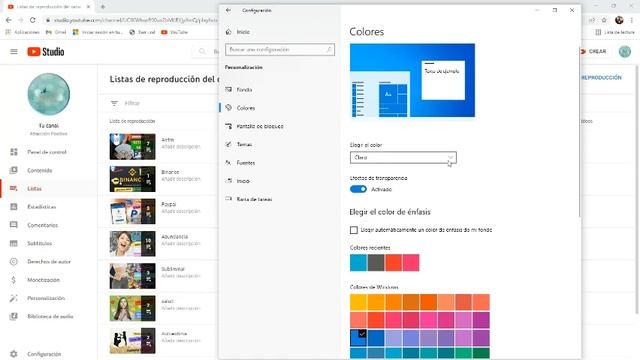Check automatic accent color from background

point(353,230)
